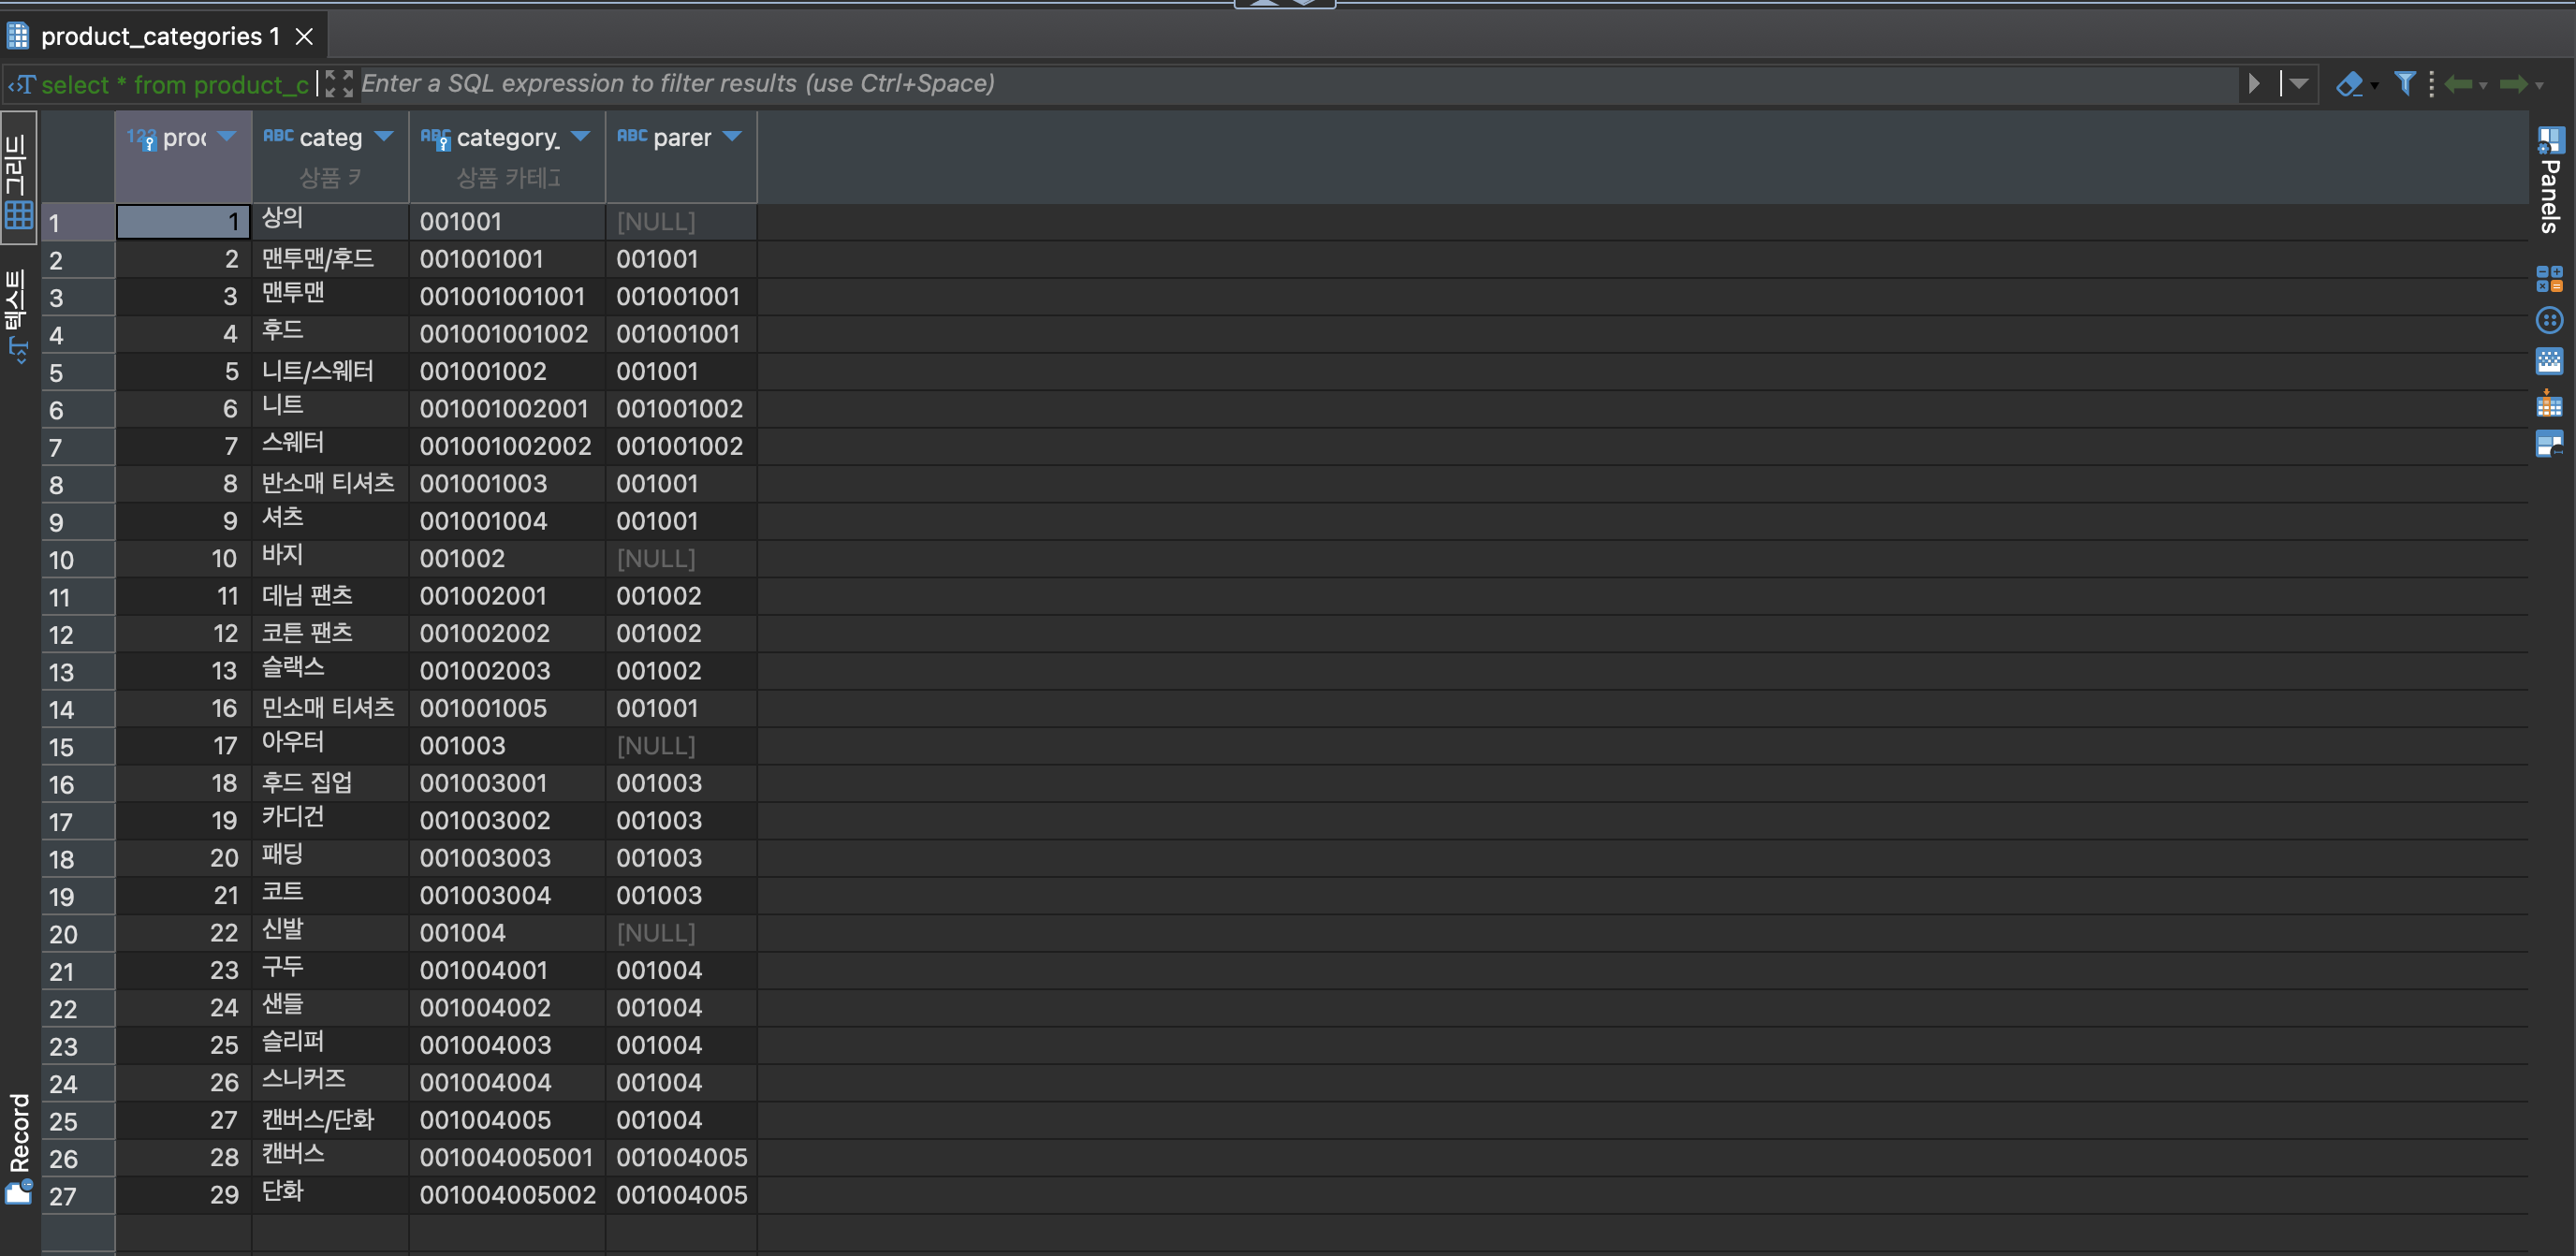Switch to the text view mode
This screenshot has height=1256, width=2576.
(19, 314)
